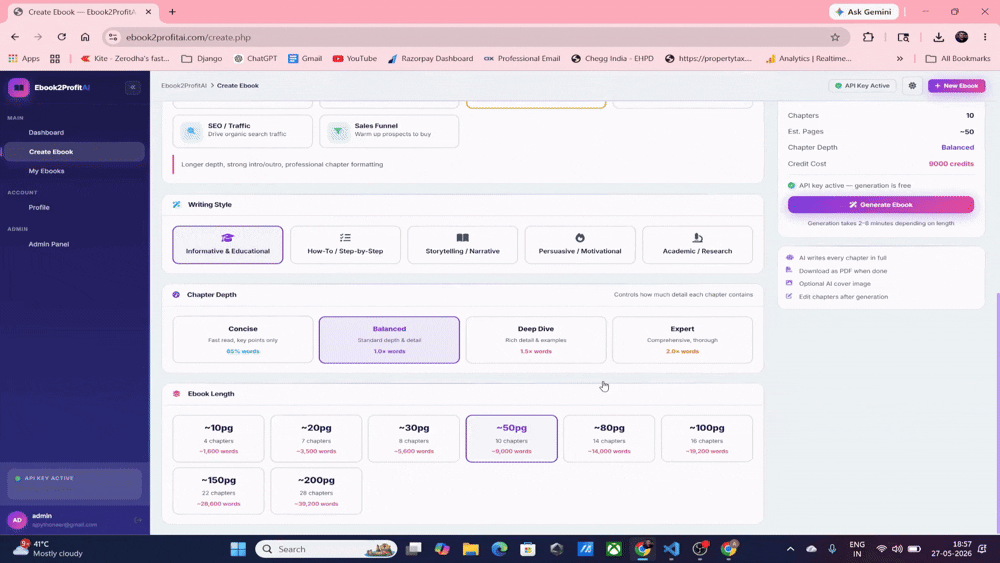Open the settings gear icon
This screenshot has height=563, width=1000.
click(x=912, y=85)
